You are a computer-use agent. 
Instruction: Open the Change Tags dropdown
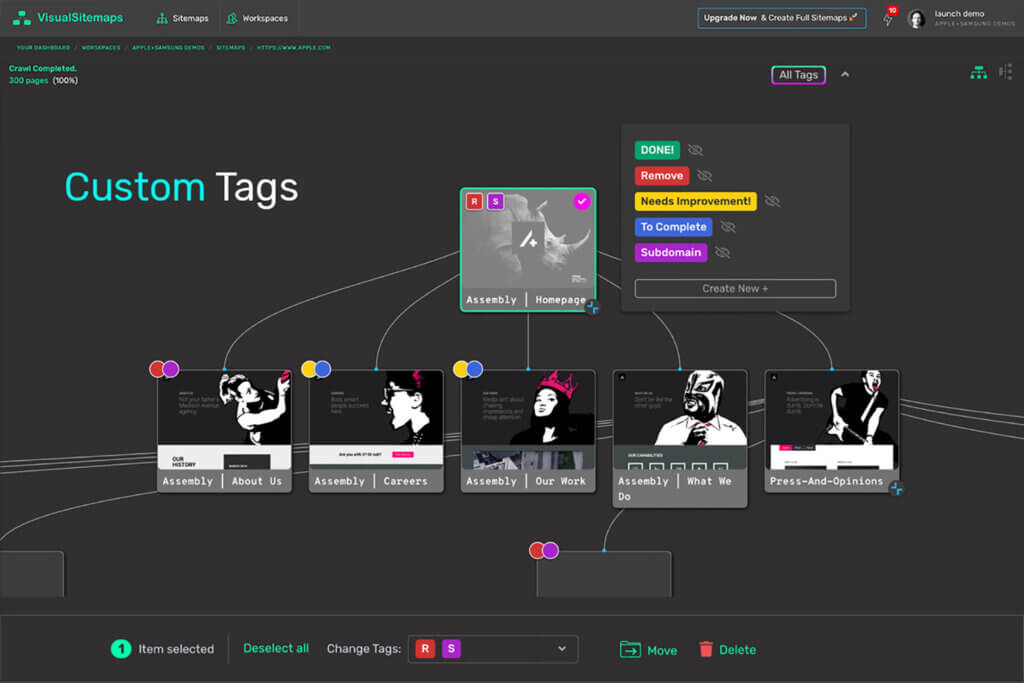point(562,649)
